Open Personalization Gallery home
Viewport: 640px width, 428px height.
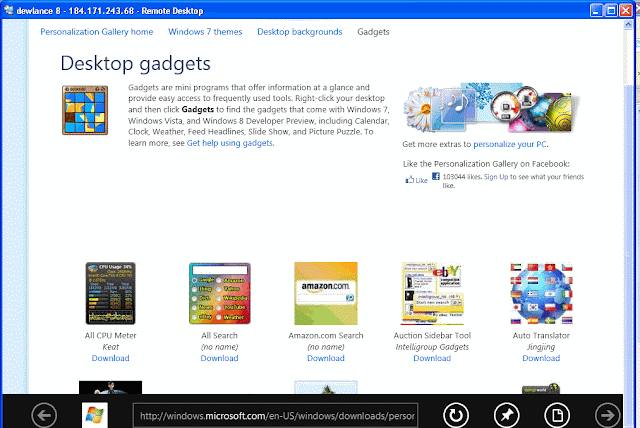(x=97, y=32)
